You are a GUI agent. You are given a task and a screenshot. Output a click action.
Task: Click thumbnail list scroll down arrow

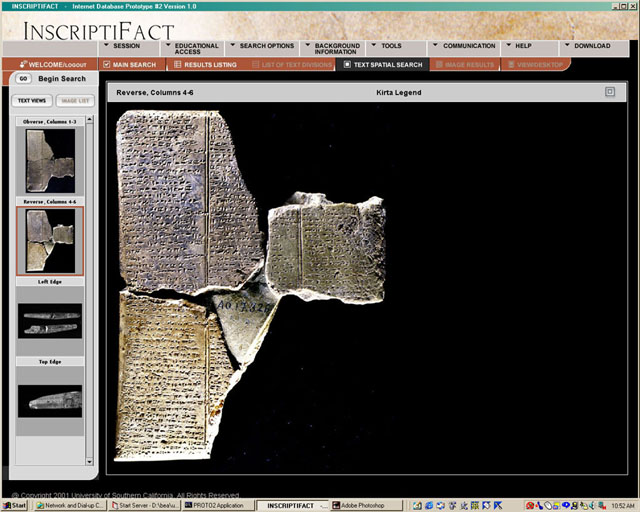point(90,461)
